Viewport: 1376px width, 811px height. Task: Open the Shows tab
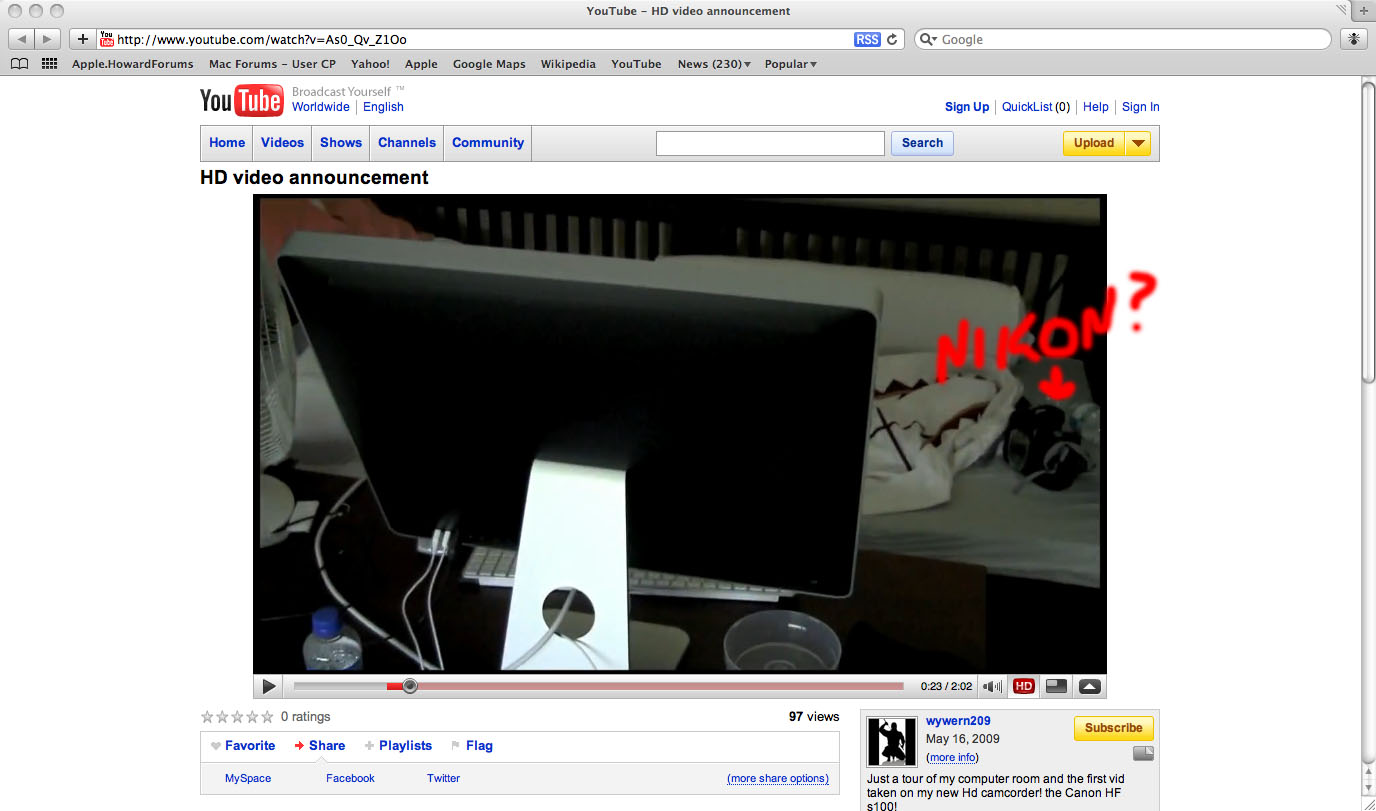(x=341, y=143)
